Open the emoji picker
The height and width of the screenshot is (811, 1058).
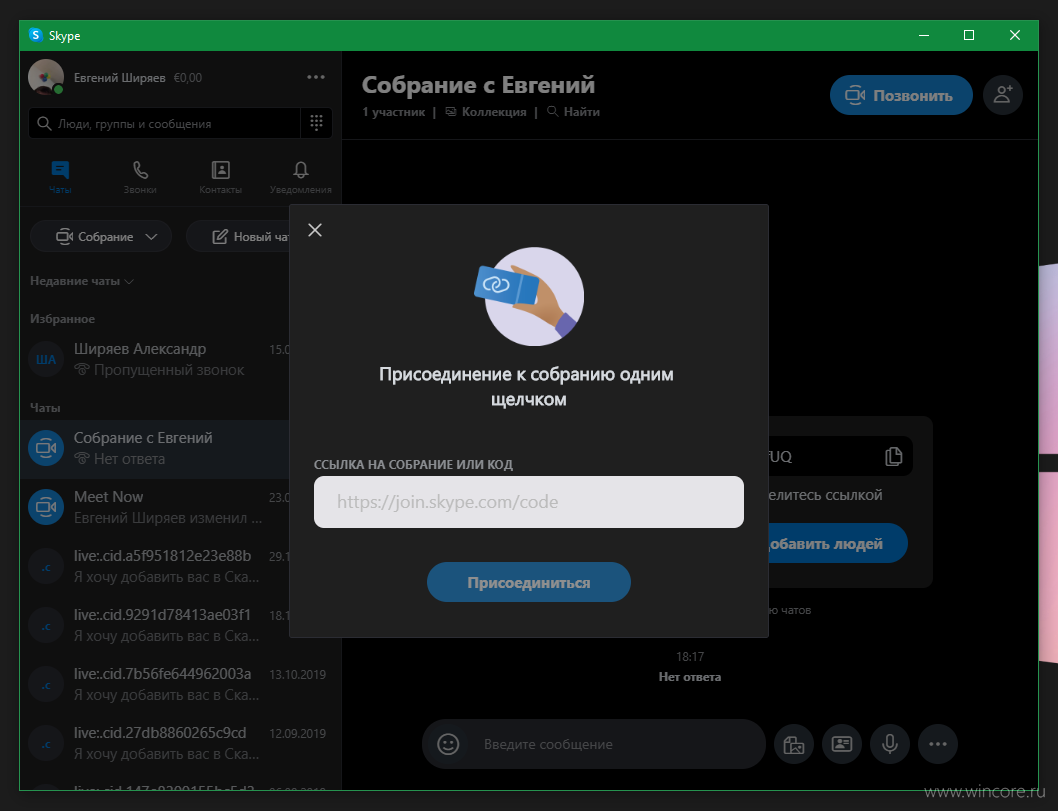pos(448,744)
